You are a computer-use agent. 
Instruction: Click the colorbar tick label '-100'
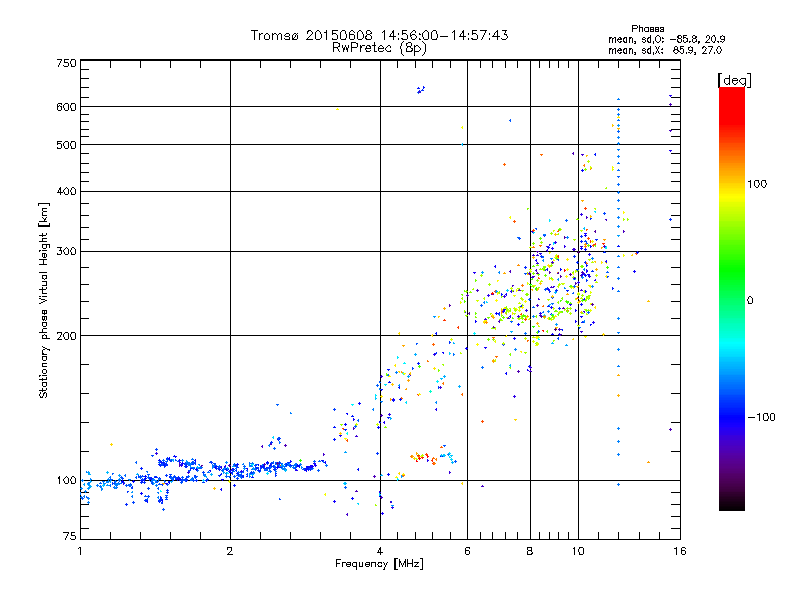click(762, 417)
